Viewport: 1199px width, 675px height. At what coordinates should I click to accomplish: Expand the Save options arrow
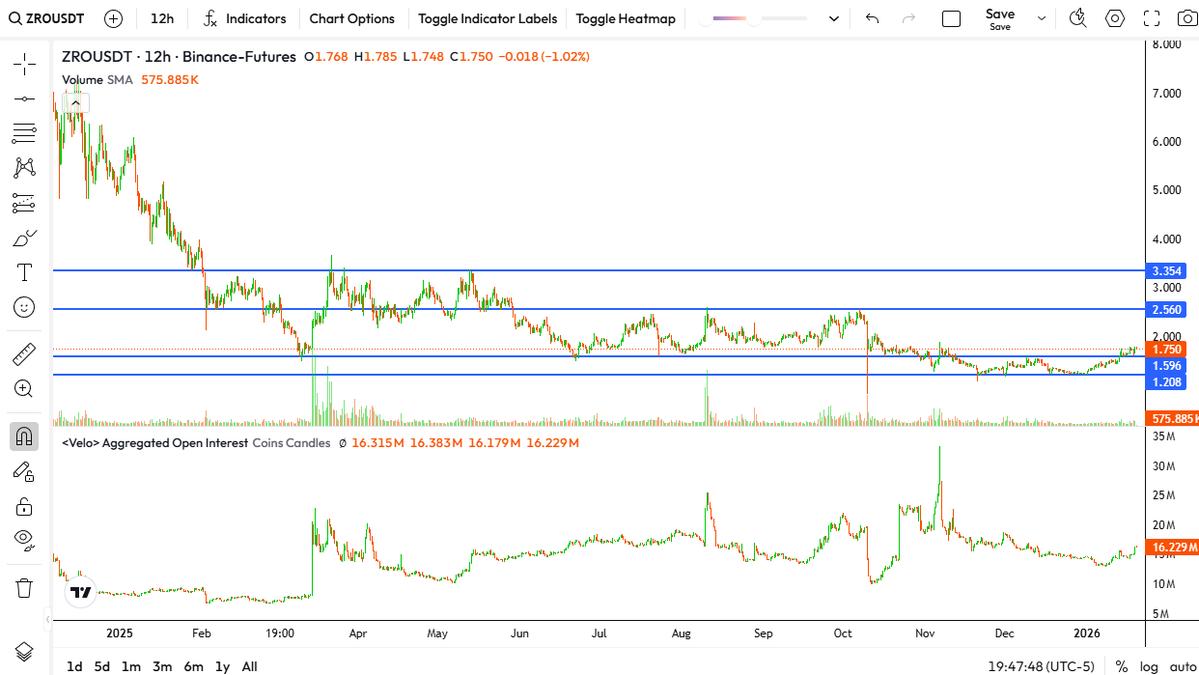(1042, 18)
